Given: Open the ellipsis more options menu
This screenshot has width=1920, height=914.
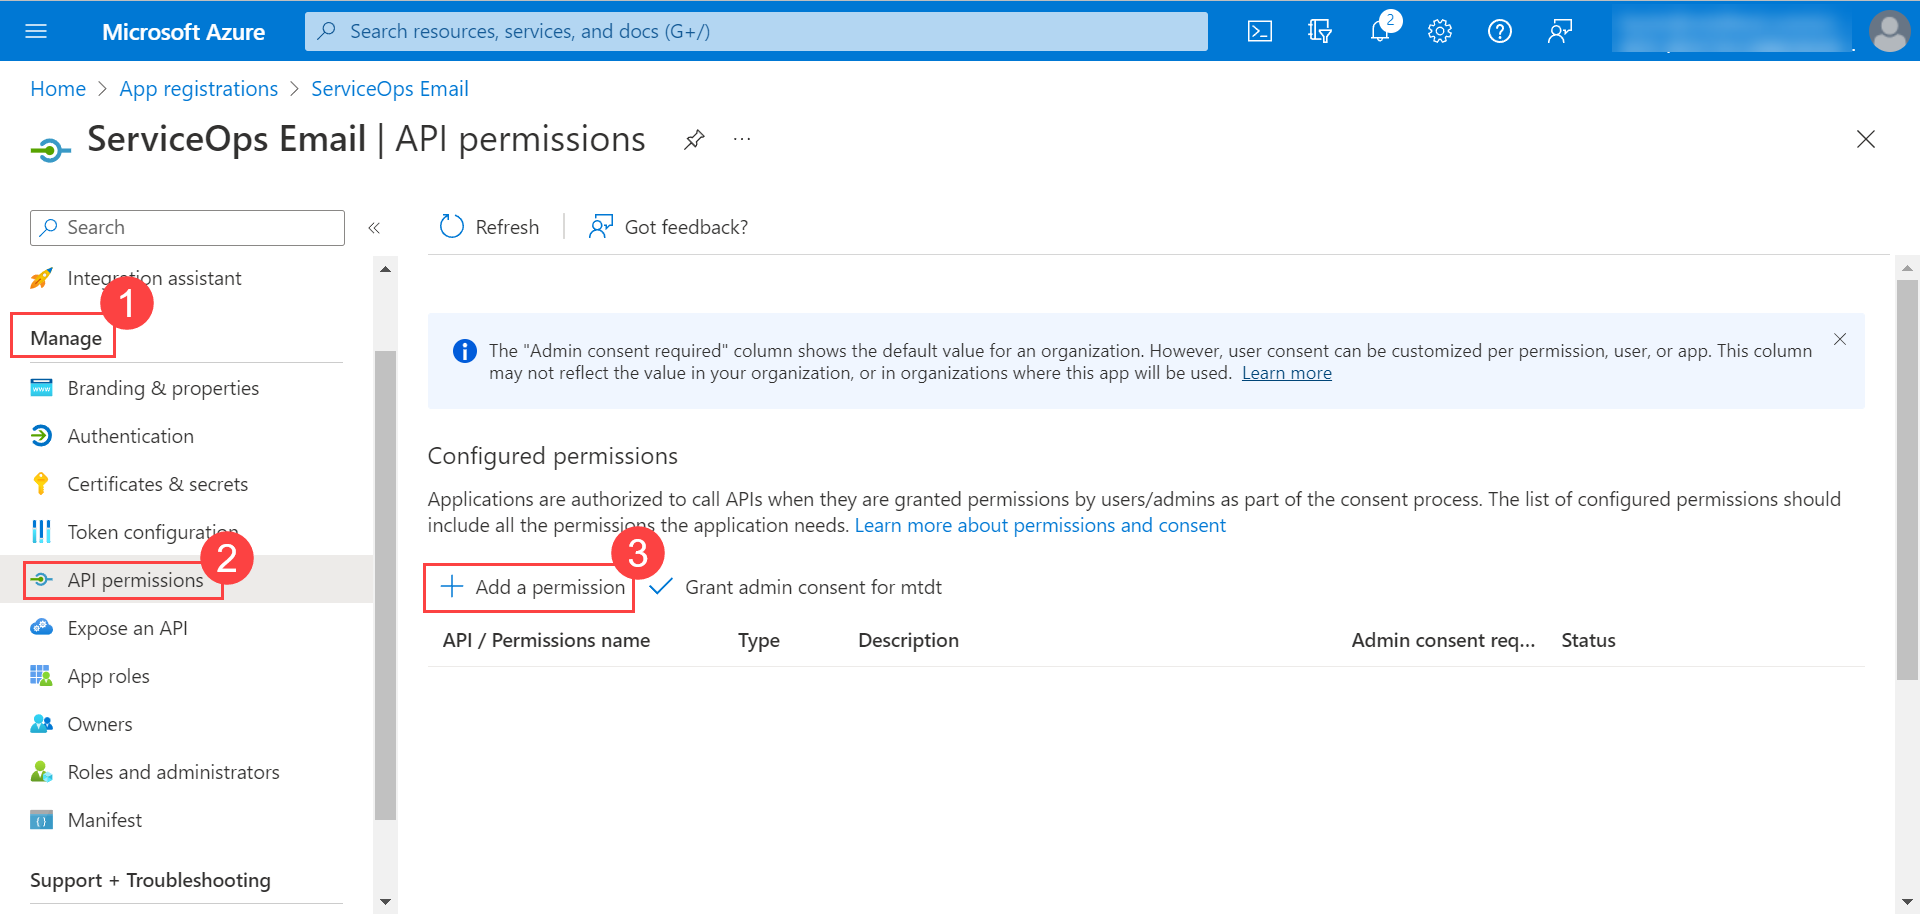Looking at the screenshot, I should coord(741,139).
